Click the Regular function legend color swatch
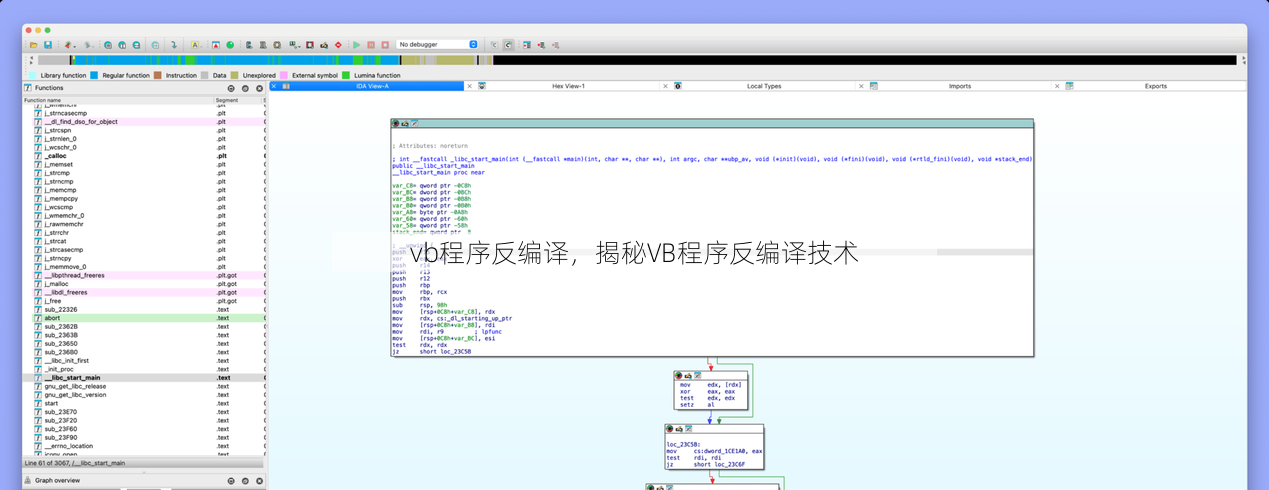 [x=94, y=75]
